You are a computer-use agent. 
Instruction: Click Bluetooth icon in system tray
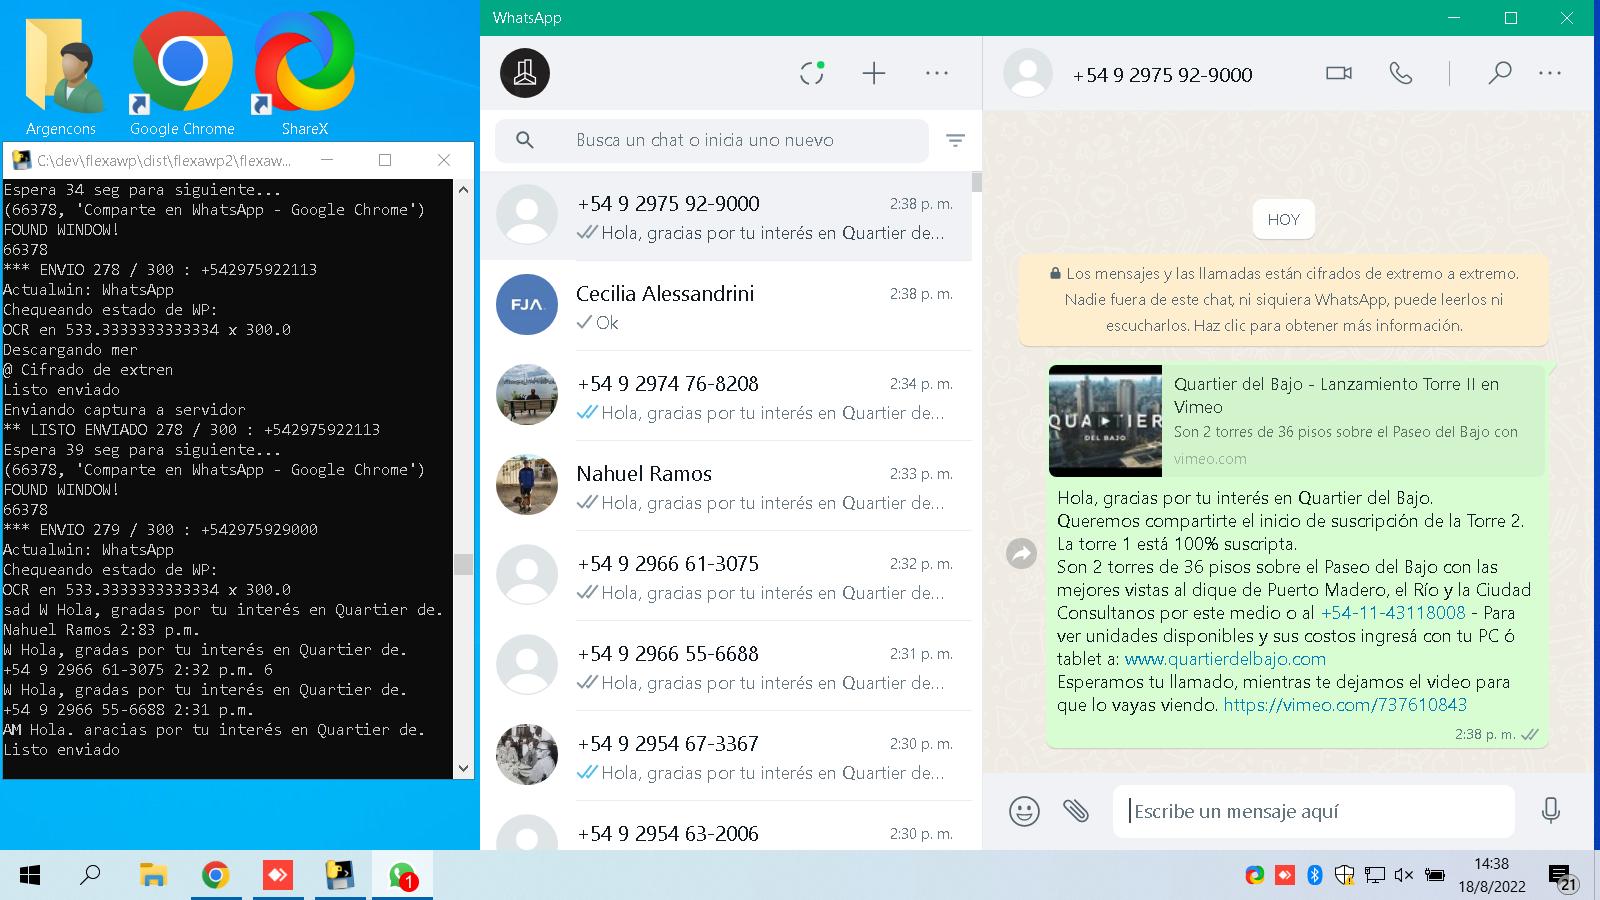click(x=1315, y=875)
